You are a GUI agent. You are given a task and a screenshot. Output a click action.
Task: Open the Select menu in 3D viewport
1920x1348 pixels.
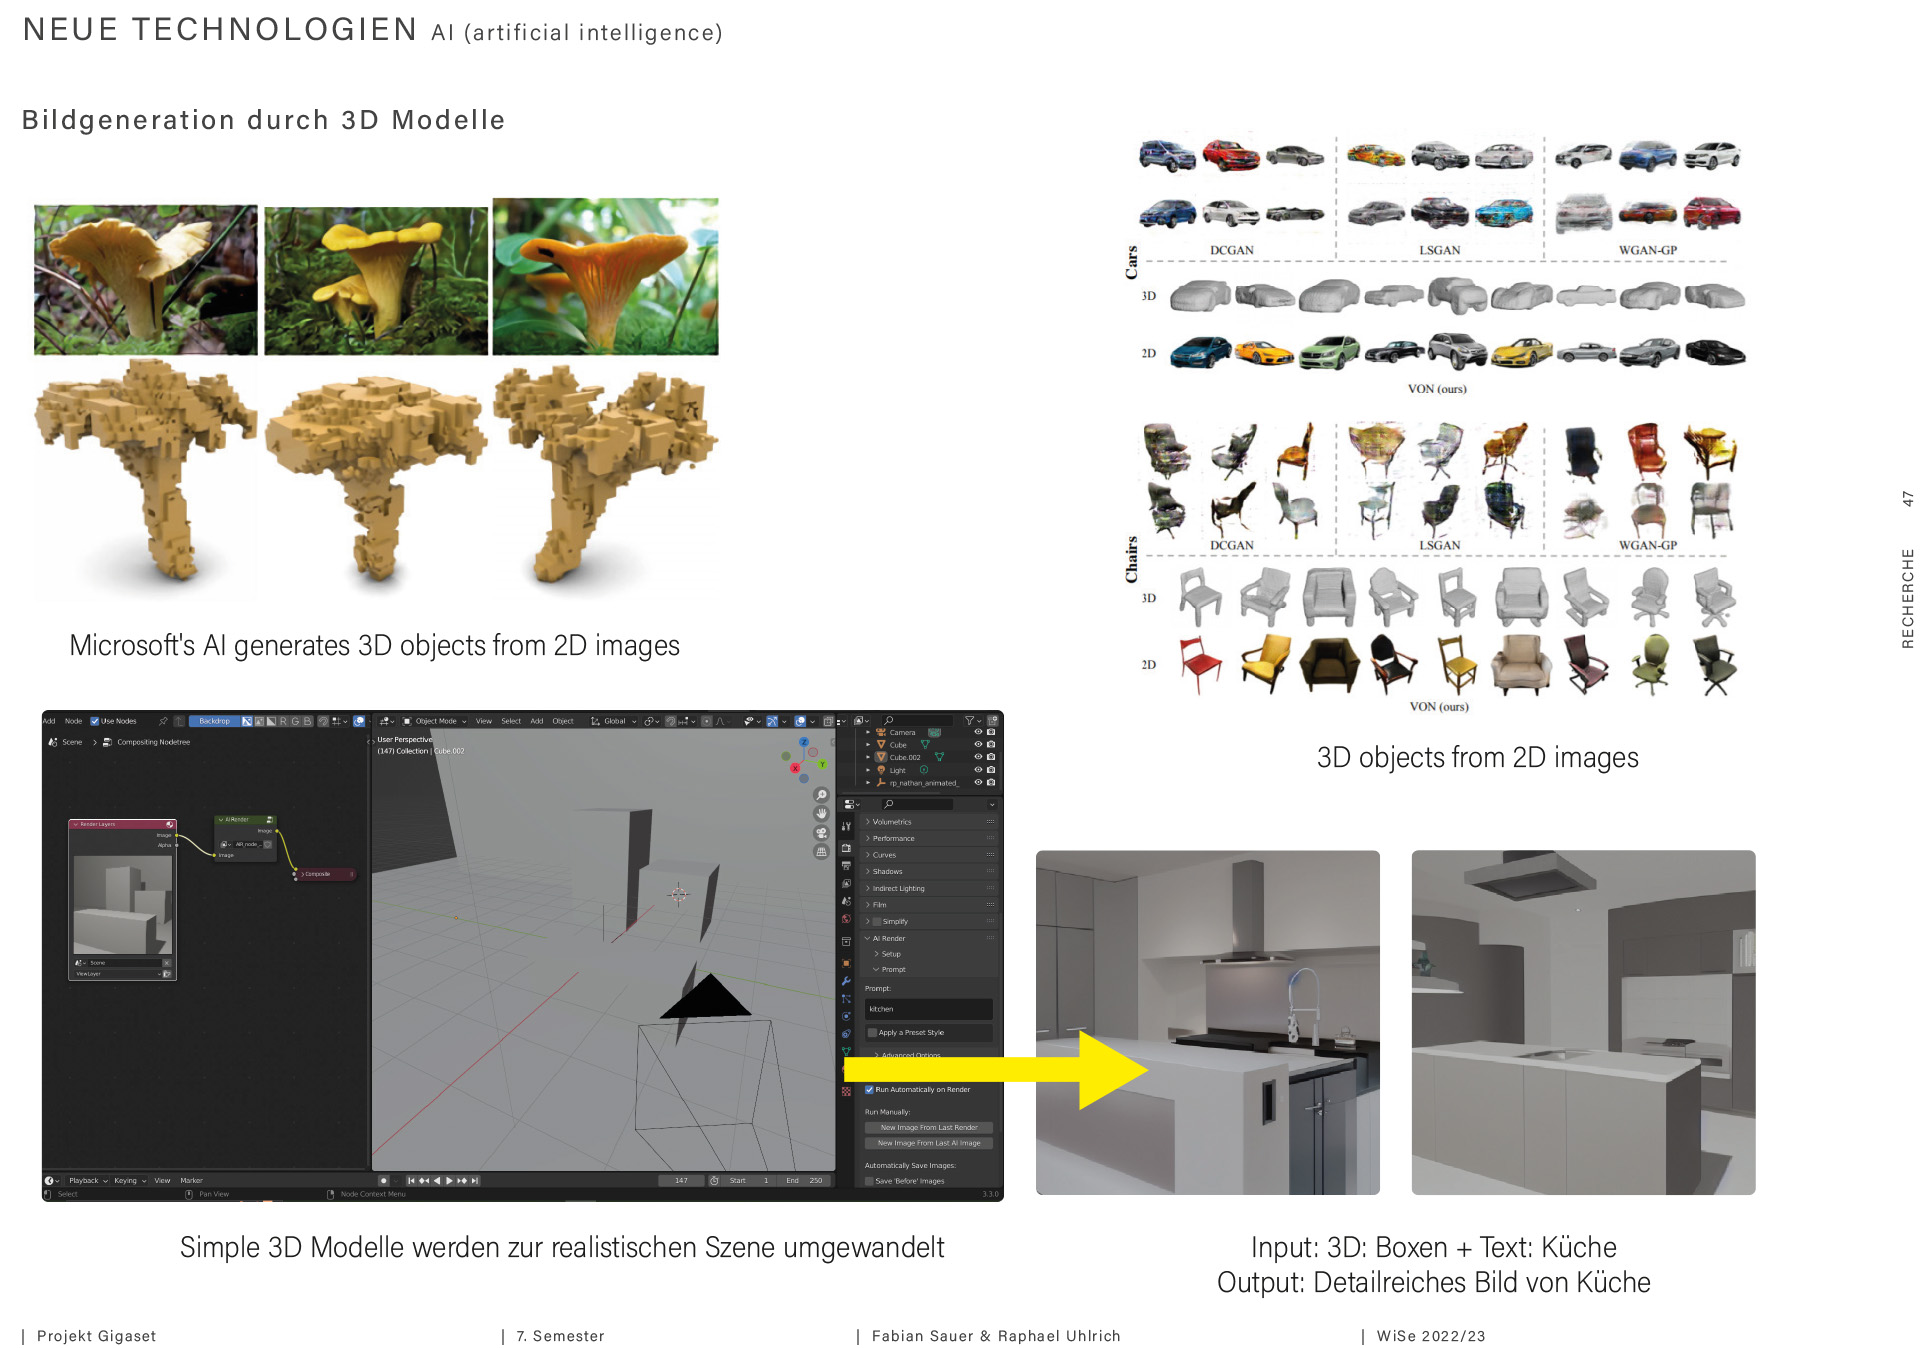tap(511, 721)
